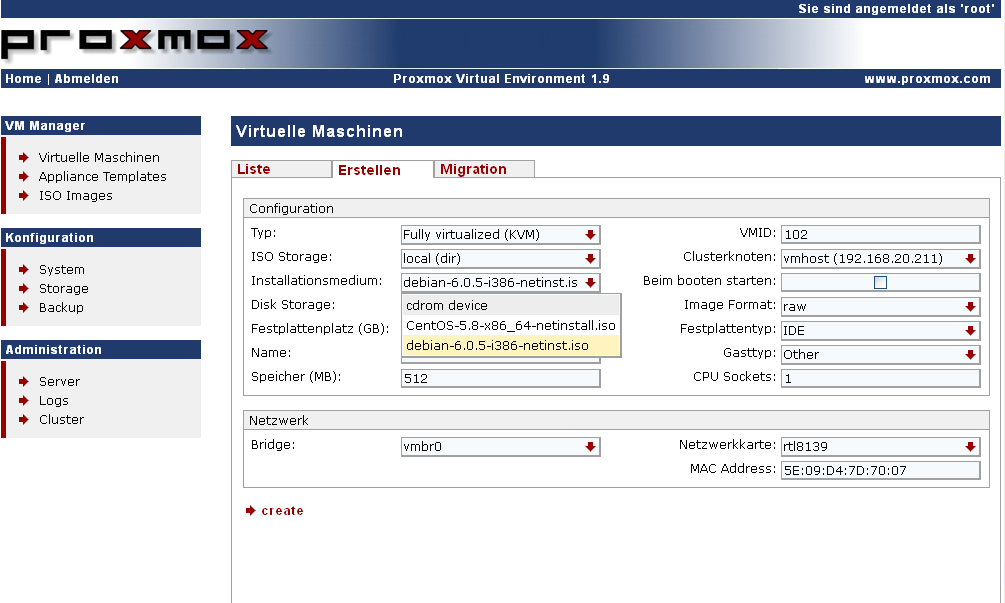Image resolution: width=1005 pixels, height=603 pixels.
Task: Open Virtuelle Maschinen in the sidebar
Action: pyautogui.click(x=99, y=158)
